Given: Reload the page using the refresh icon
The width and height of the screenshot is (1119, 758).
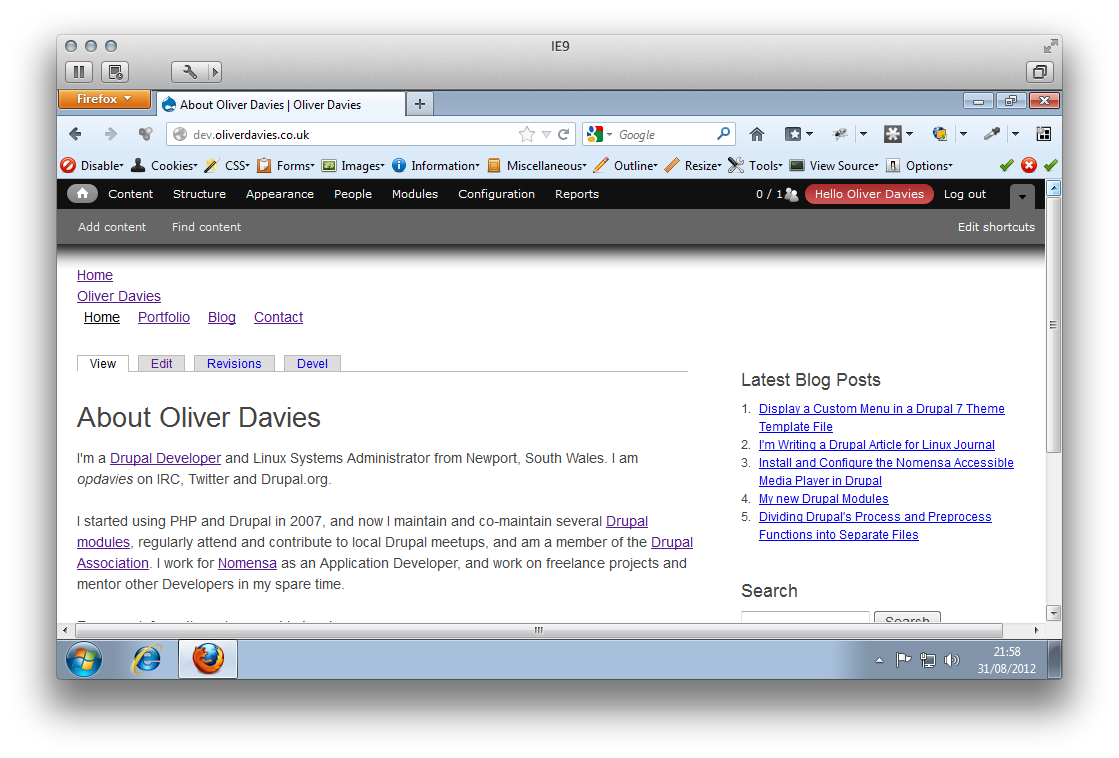Looking at the screenshot, I should (x=563, y=133).
